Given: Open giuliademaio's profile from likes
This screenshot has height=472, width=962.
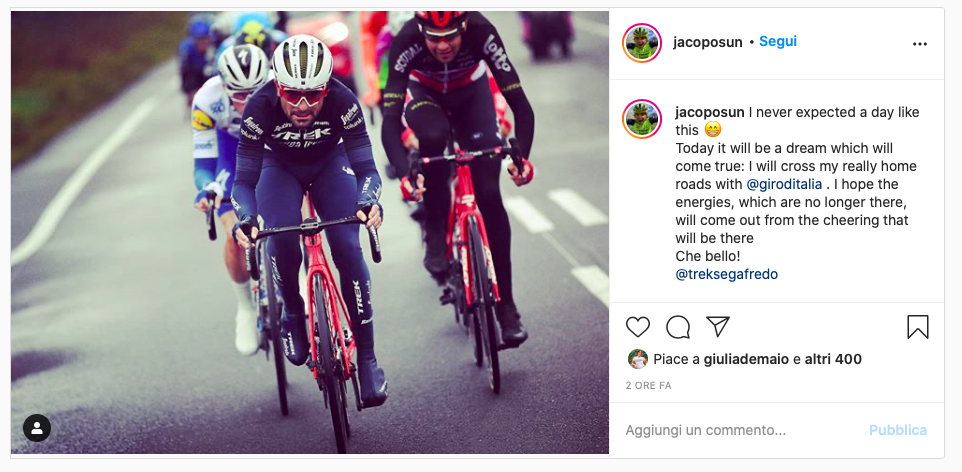Looking at the screenshot, I should [746, 359].
